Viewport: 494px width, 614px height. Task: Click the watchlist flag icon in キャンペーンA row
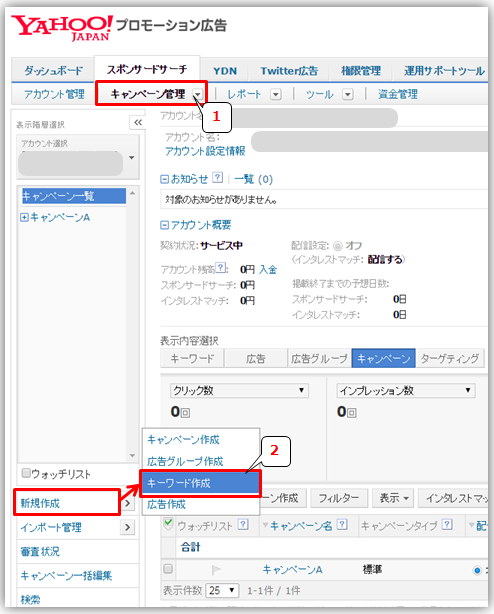[216, 569]
